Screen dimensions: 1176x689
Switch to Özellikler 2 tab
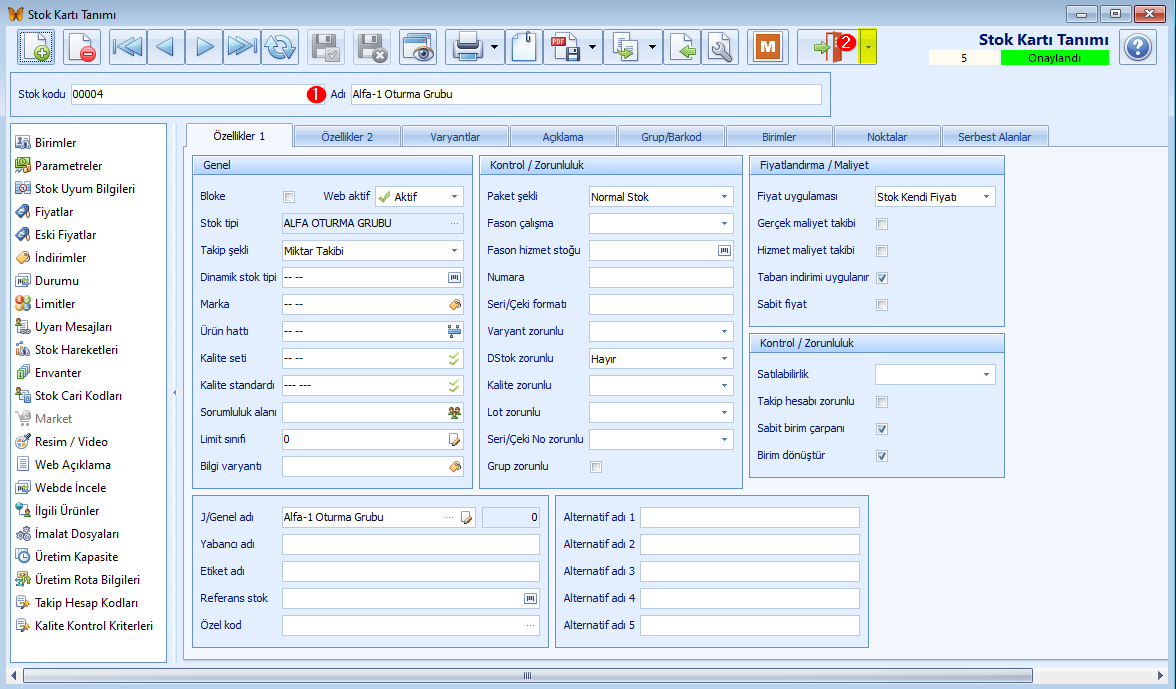[x=347, y=136]
